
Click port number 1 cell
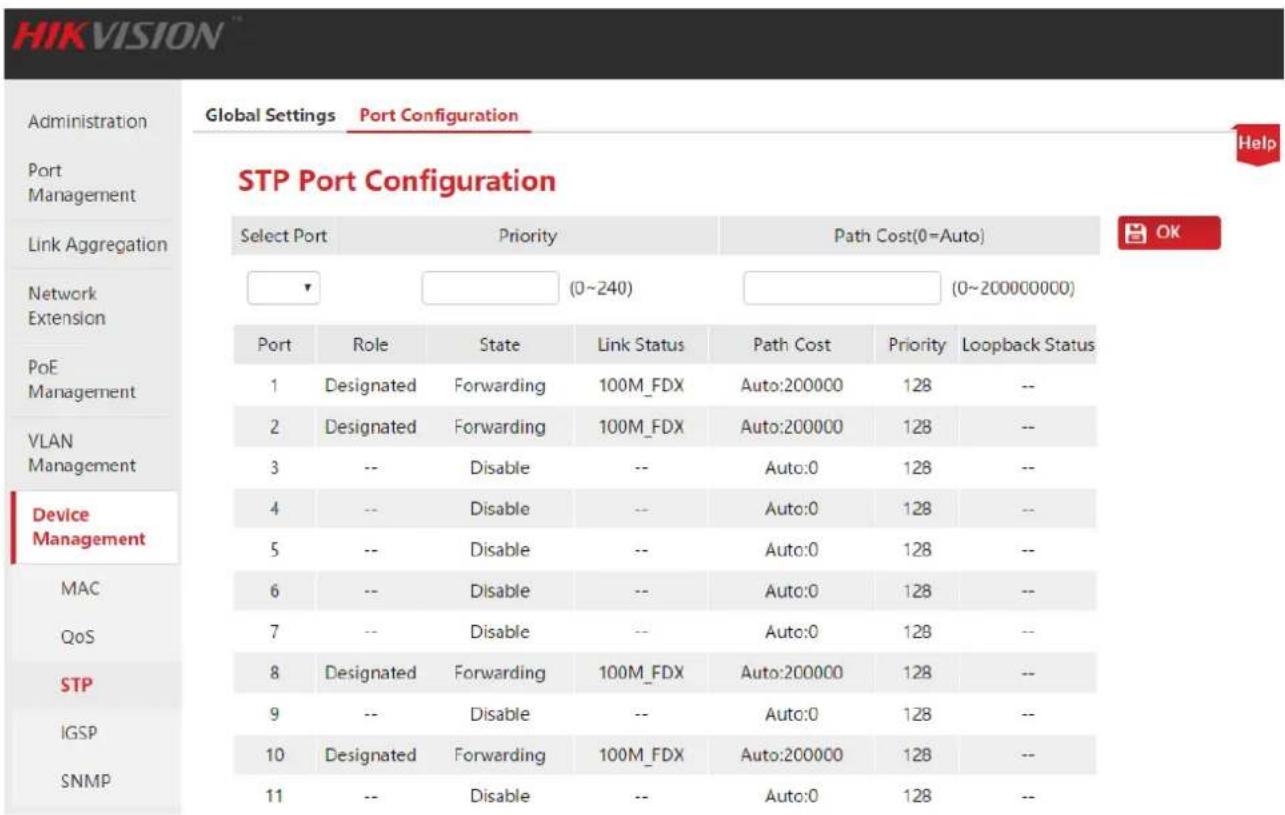point(274,386)
